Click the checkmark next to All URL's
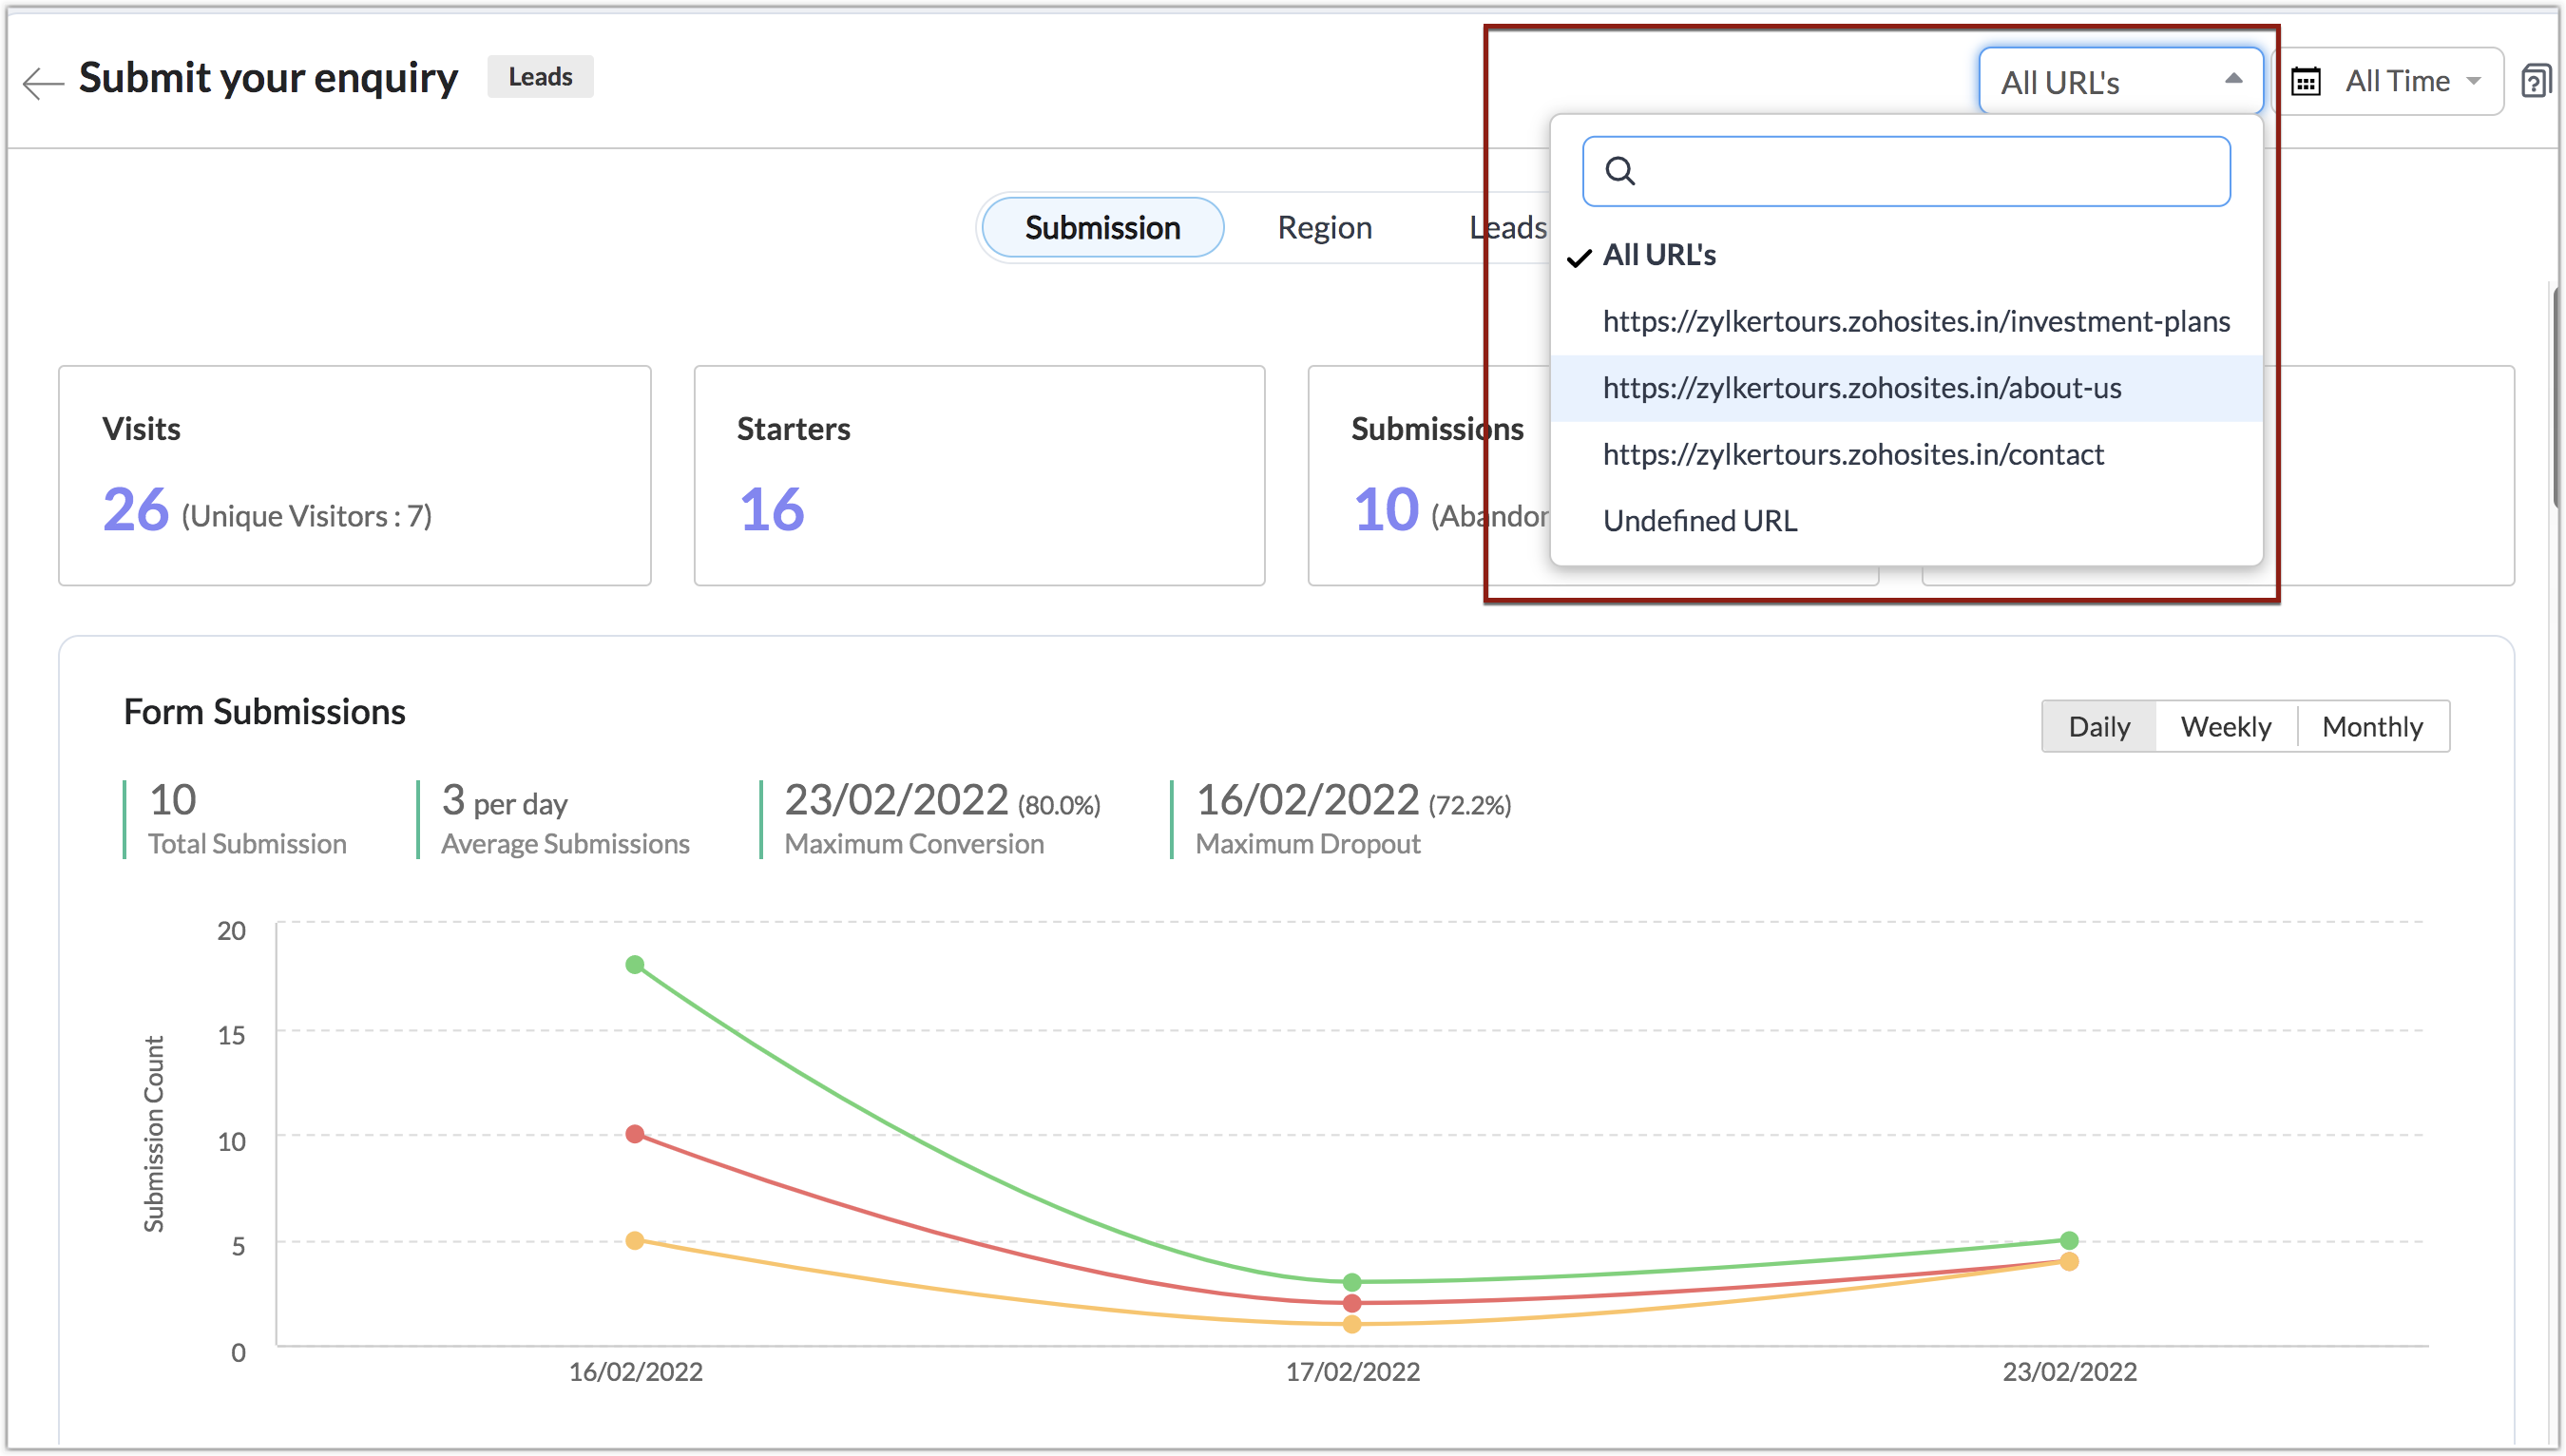The width and height of the screenshot is (2566, 1456). [1579, 258]
